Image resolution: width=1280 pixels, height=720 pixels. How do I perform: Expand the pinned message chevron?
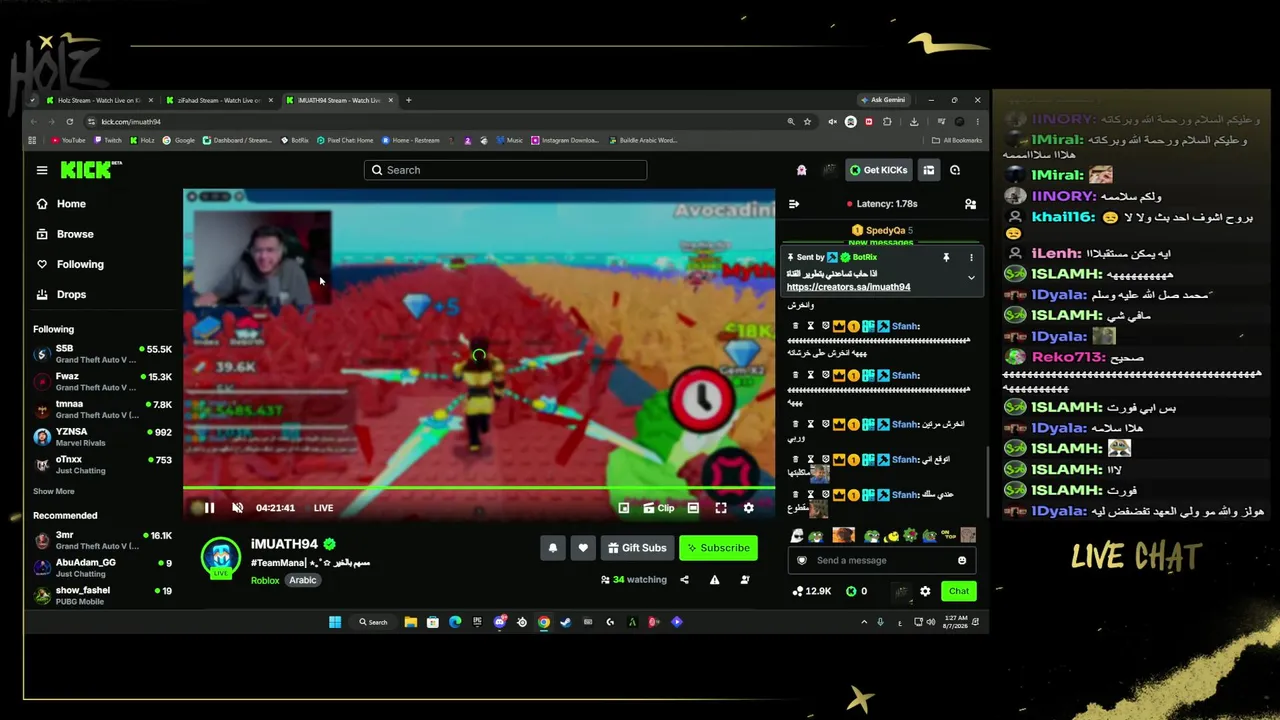point(971,278)
